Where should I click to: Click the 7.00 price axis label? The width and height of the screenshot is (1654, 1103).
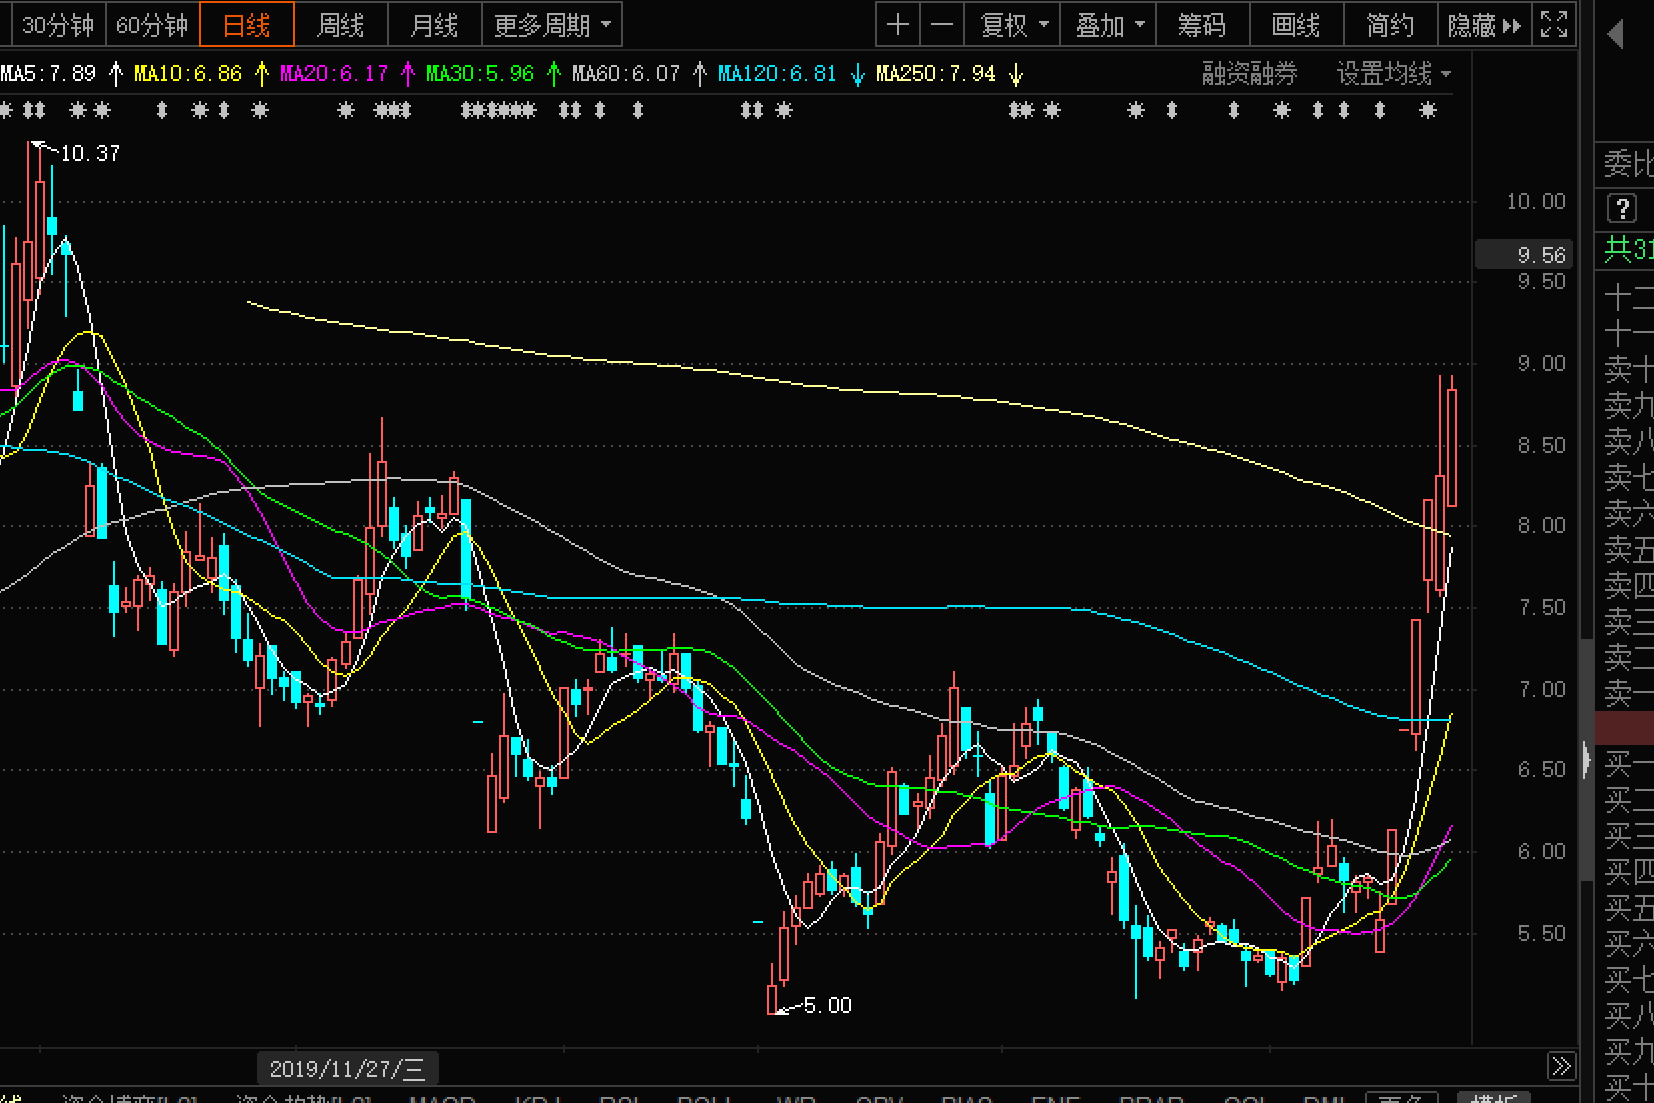click(1541, 689)
